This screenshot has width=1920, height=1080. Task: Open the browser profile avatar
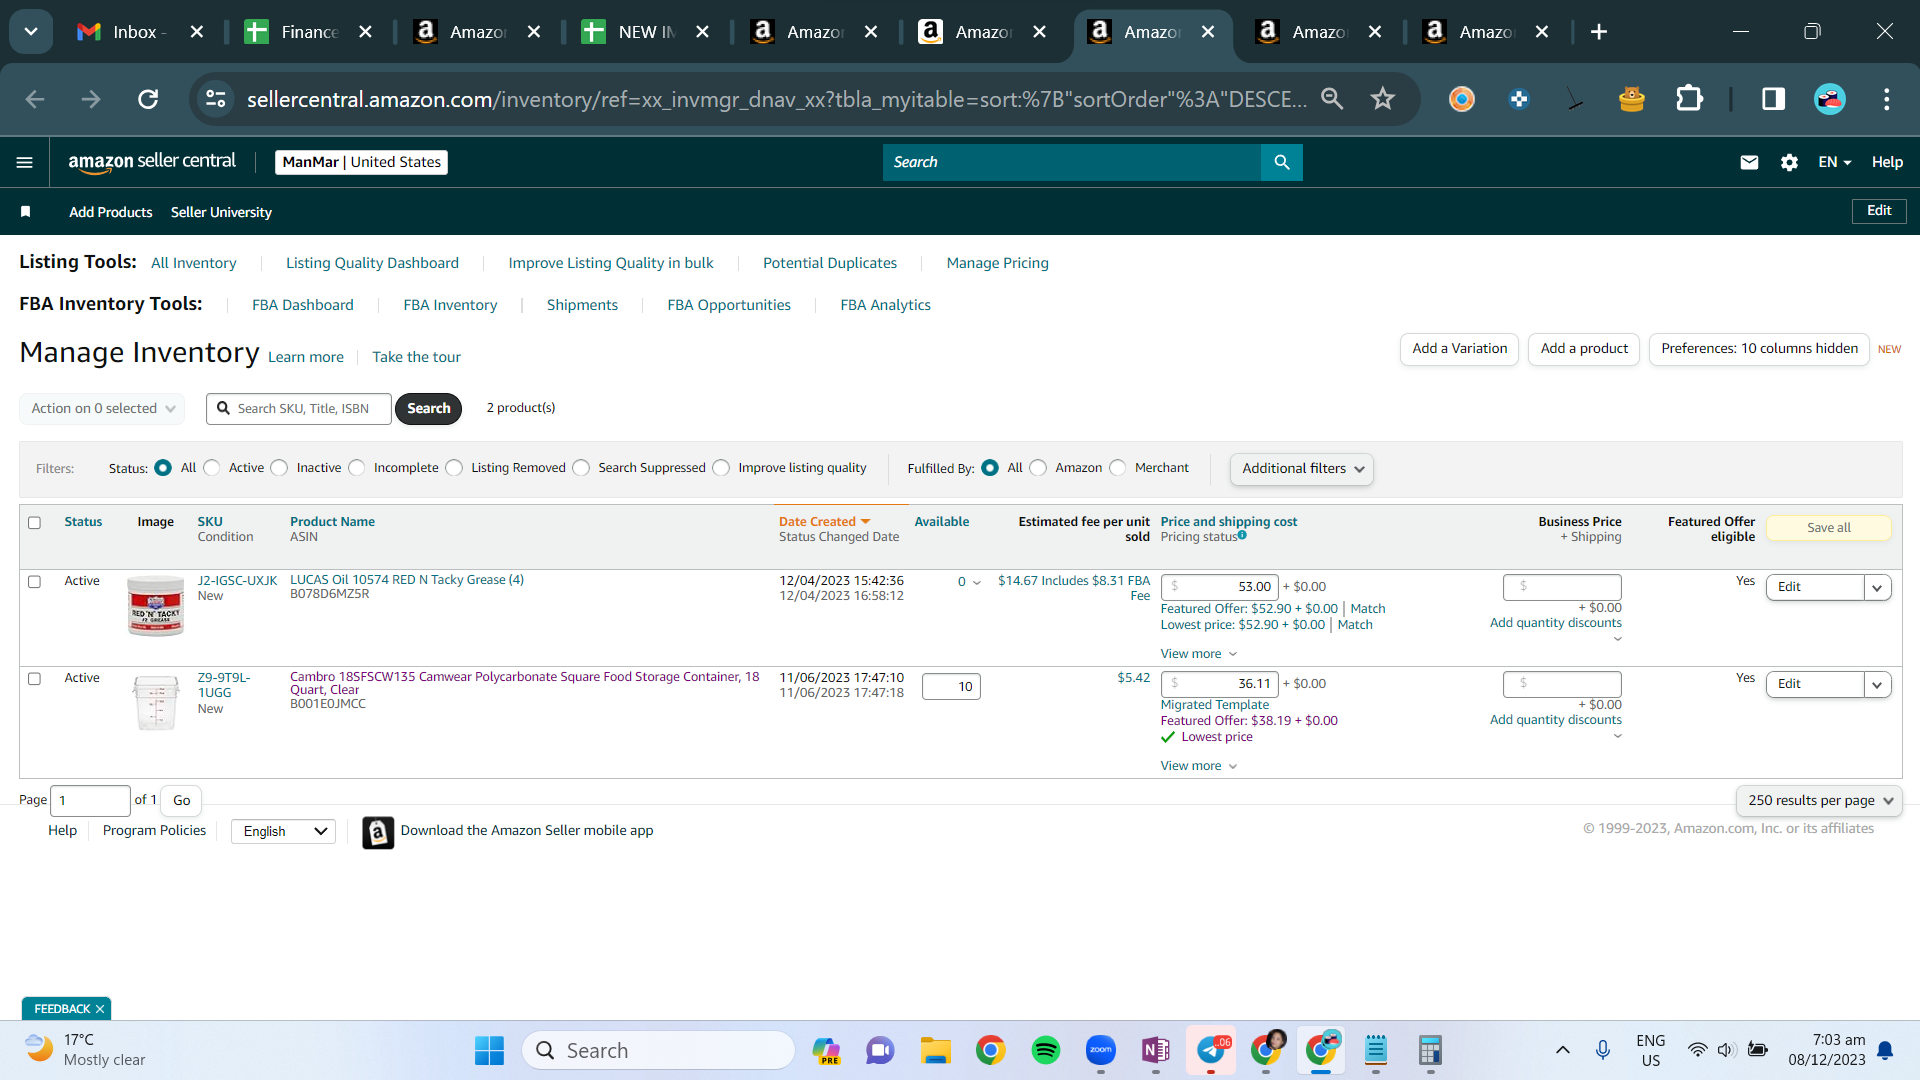pyautogui.click(x=1830, y=99)
